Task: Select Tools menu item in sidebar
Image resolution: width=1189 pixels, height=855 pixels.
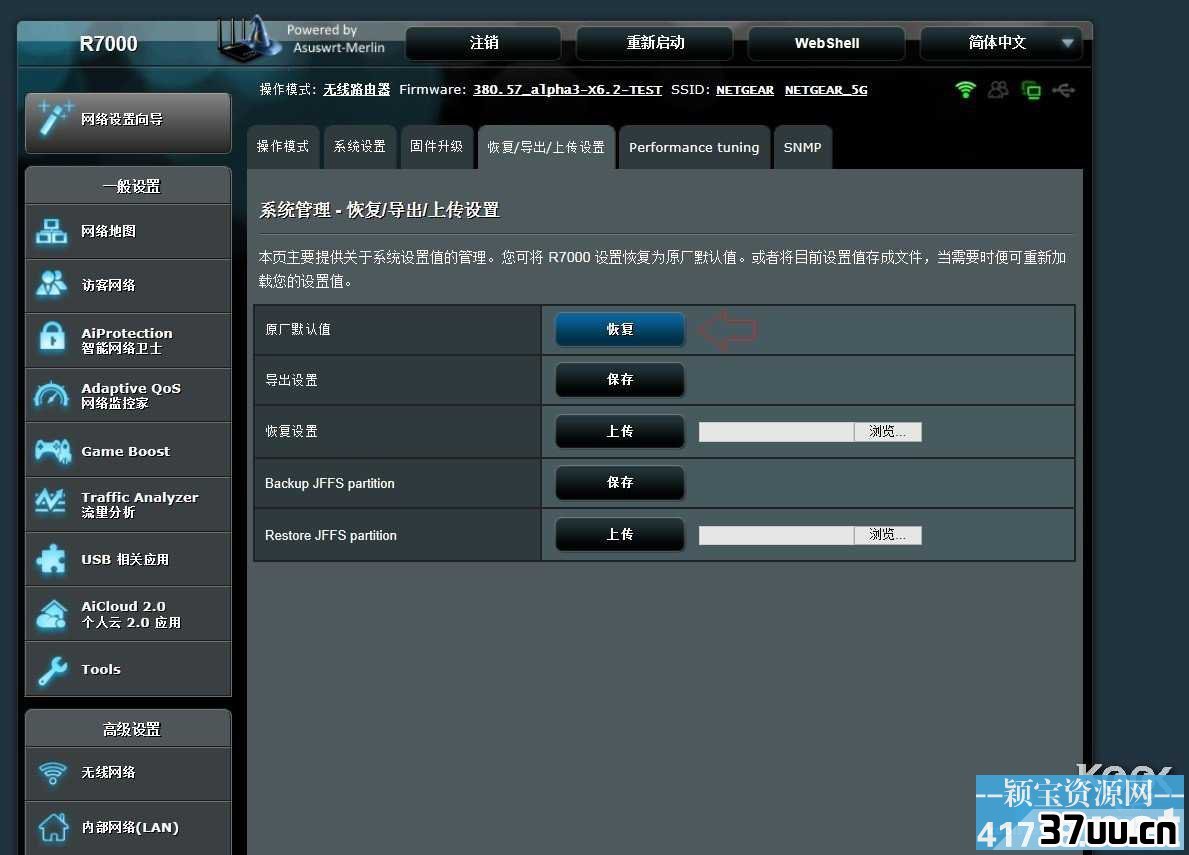Action: (x=128, y=669)
